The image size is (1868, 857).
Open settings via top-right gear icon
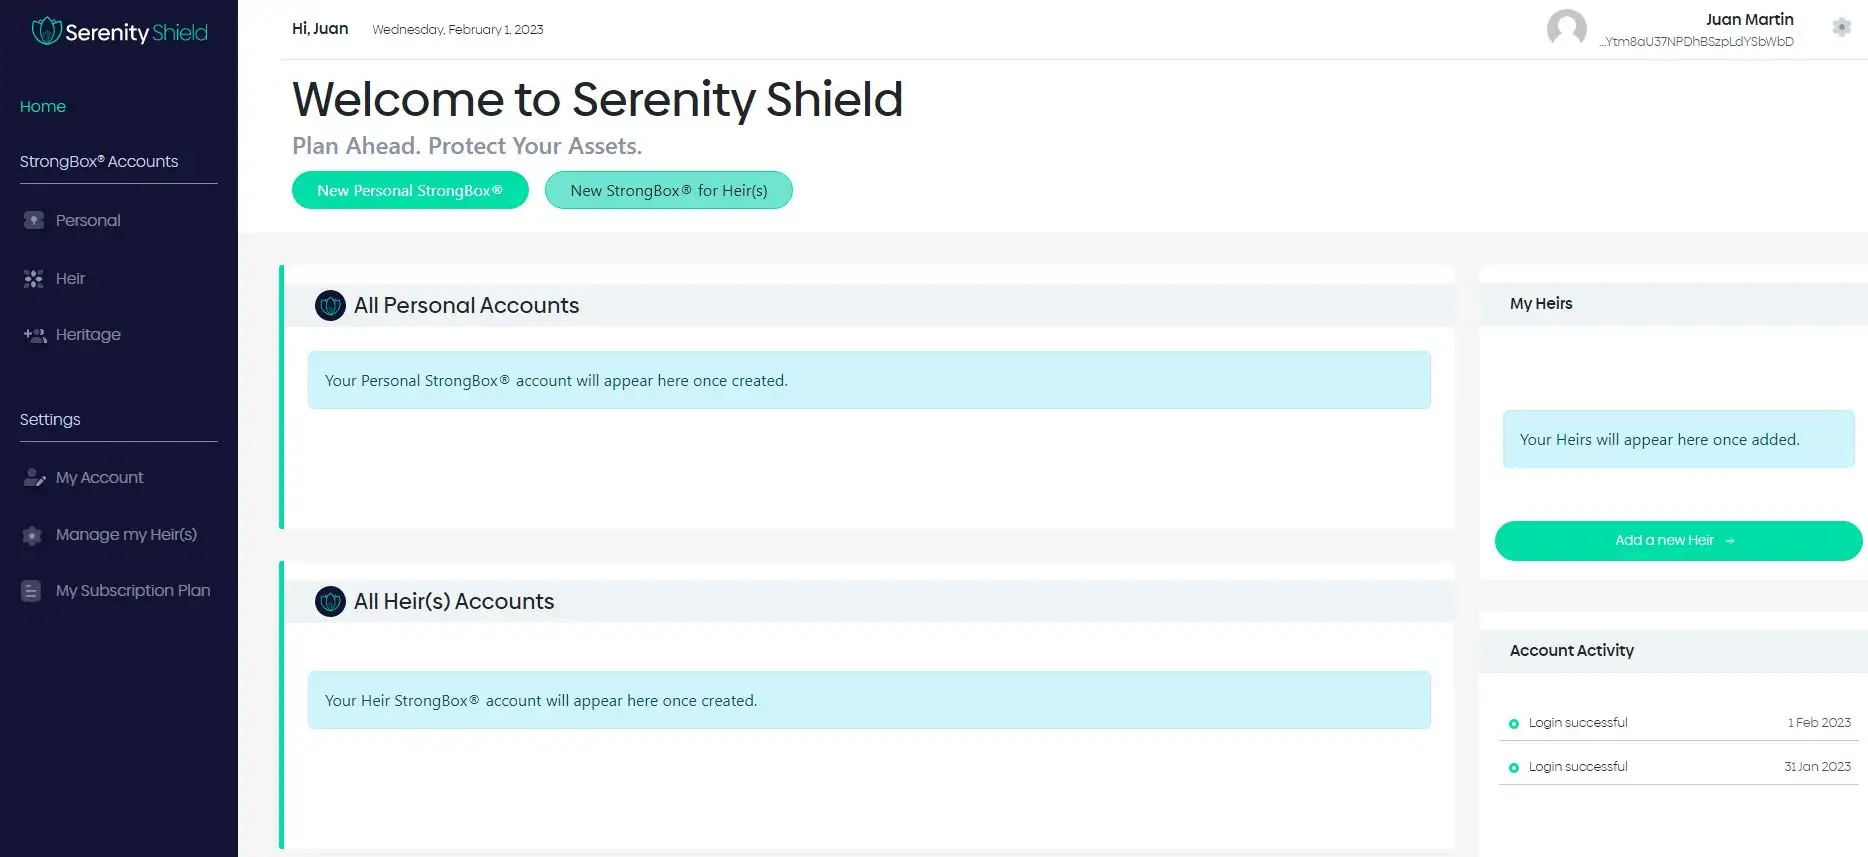coord(1841,28)
